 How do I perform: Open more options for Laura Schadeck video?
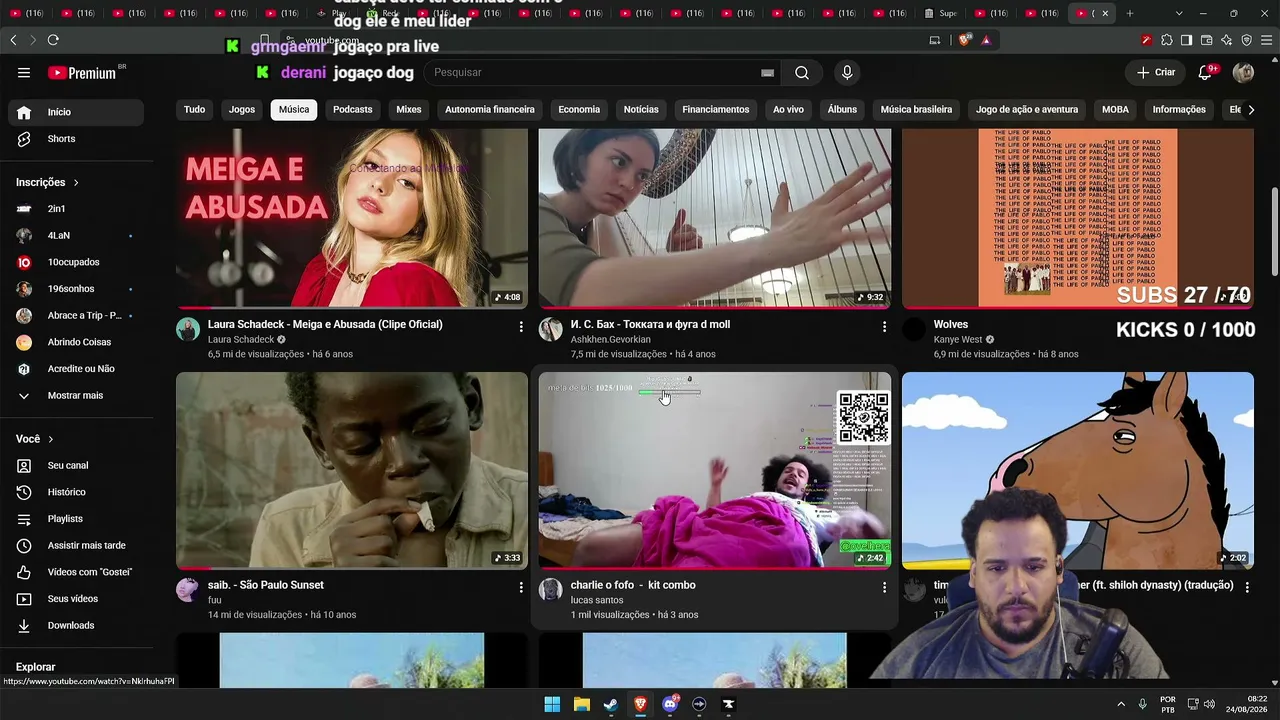pyautogui.click(x=521, y=326)
